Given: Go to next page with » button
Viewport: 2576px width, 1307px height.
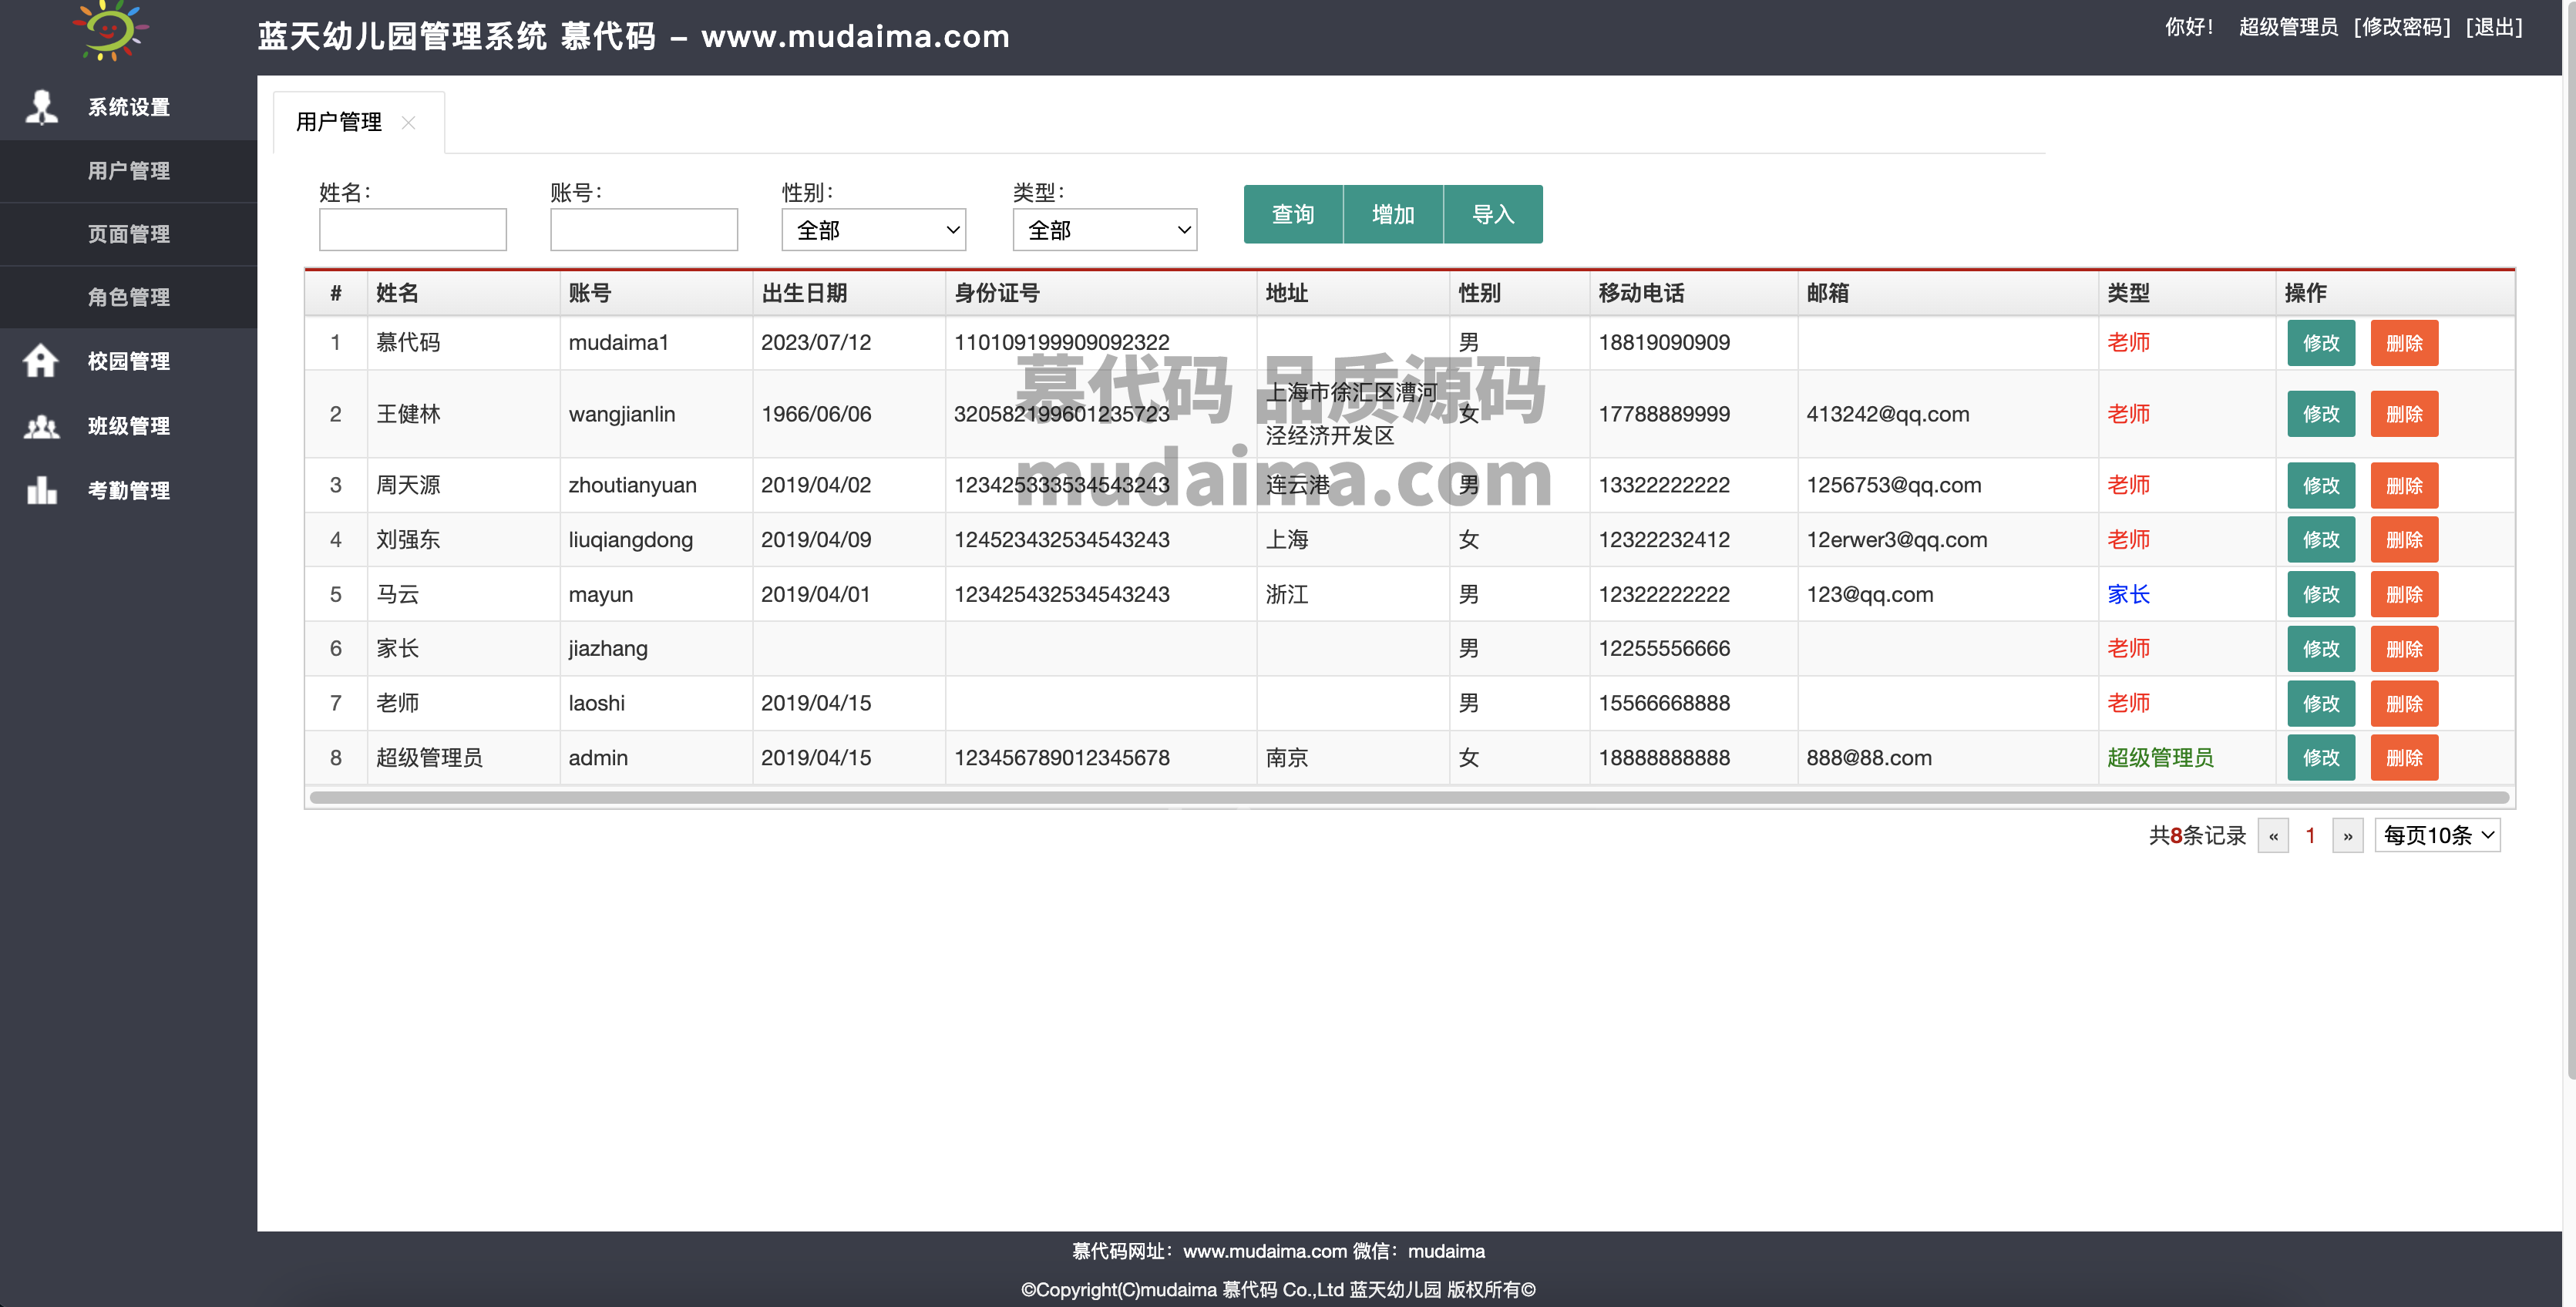Looking at the screenshot, I should pyautogui.click(x=2347, y=835).
